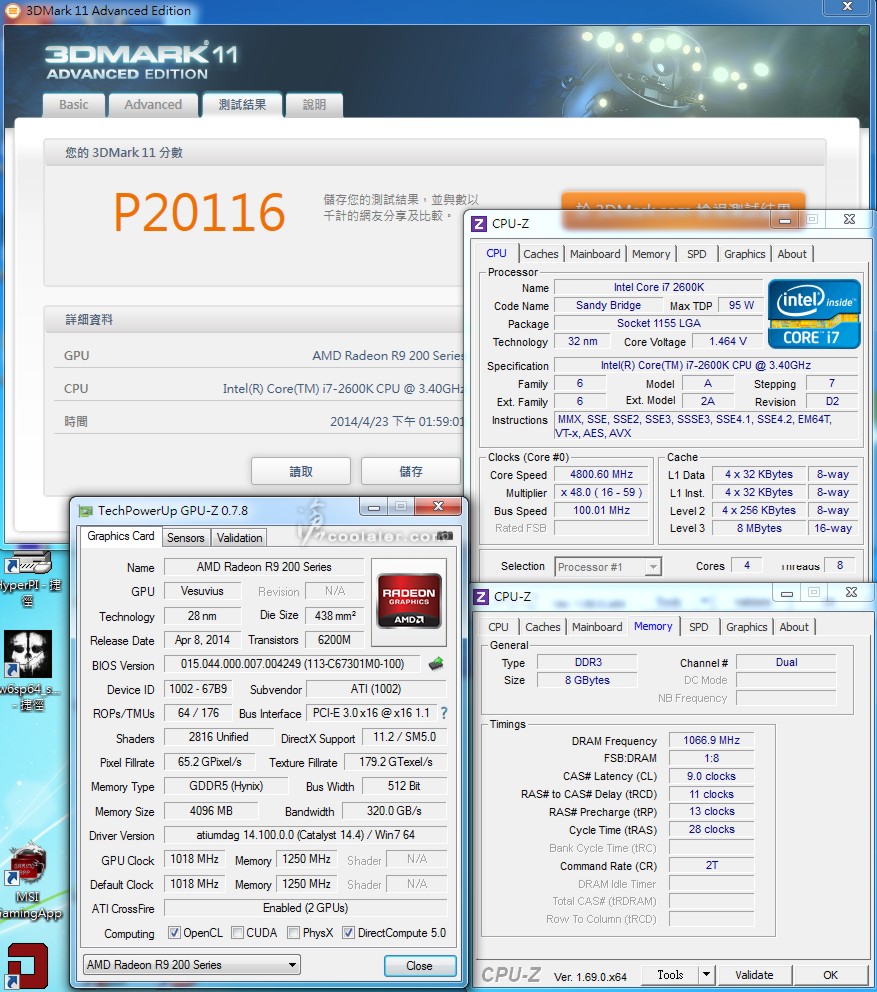877x992 pixels.
Task: Click the Radeon Graphics AMD logo
Action: pyautogui.click(x=409, y=600)
